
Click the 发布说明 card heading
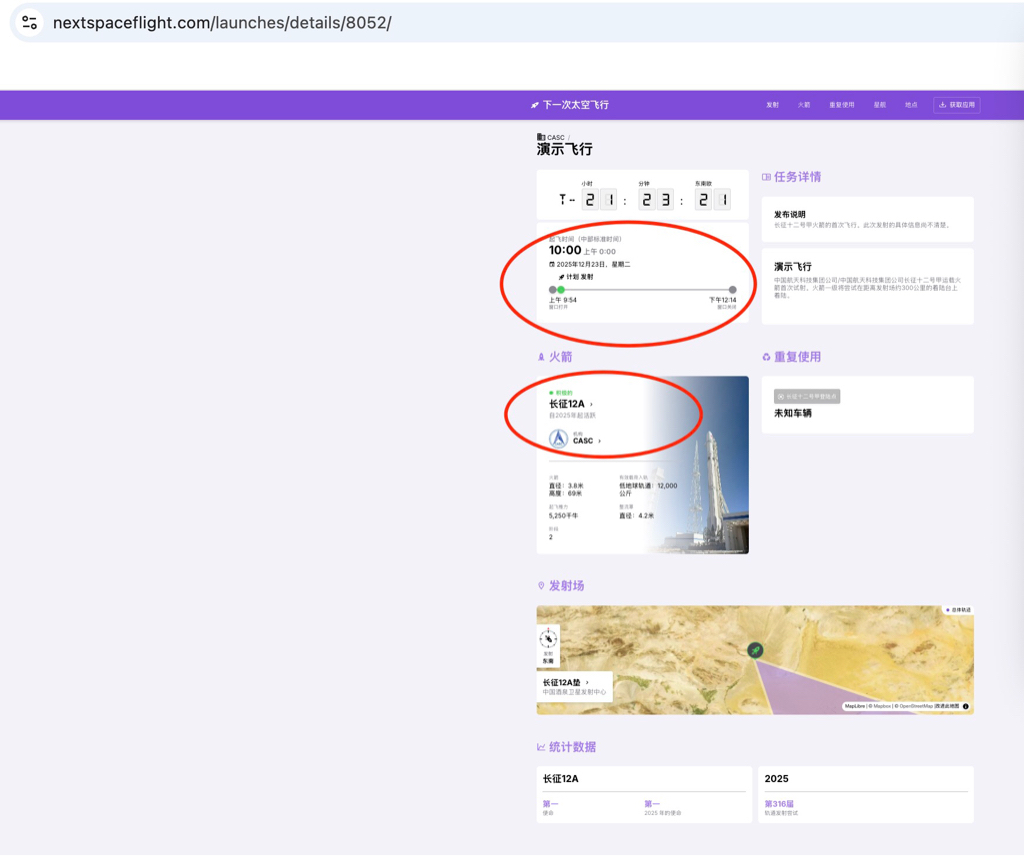point(790,214)
